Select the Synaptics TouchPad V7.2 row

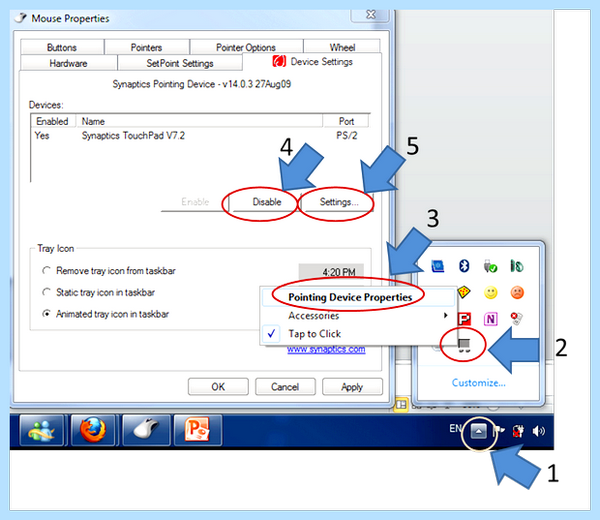click(x=200, y=135)
